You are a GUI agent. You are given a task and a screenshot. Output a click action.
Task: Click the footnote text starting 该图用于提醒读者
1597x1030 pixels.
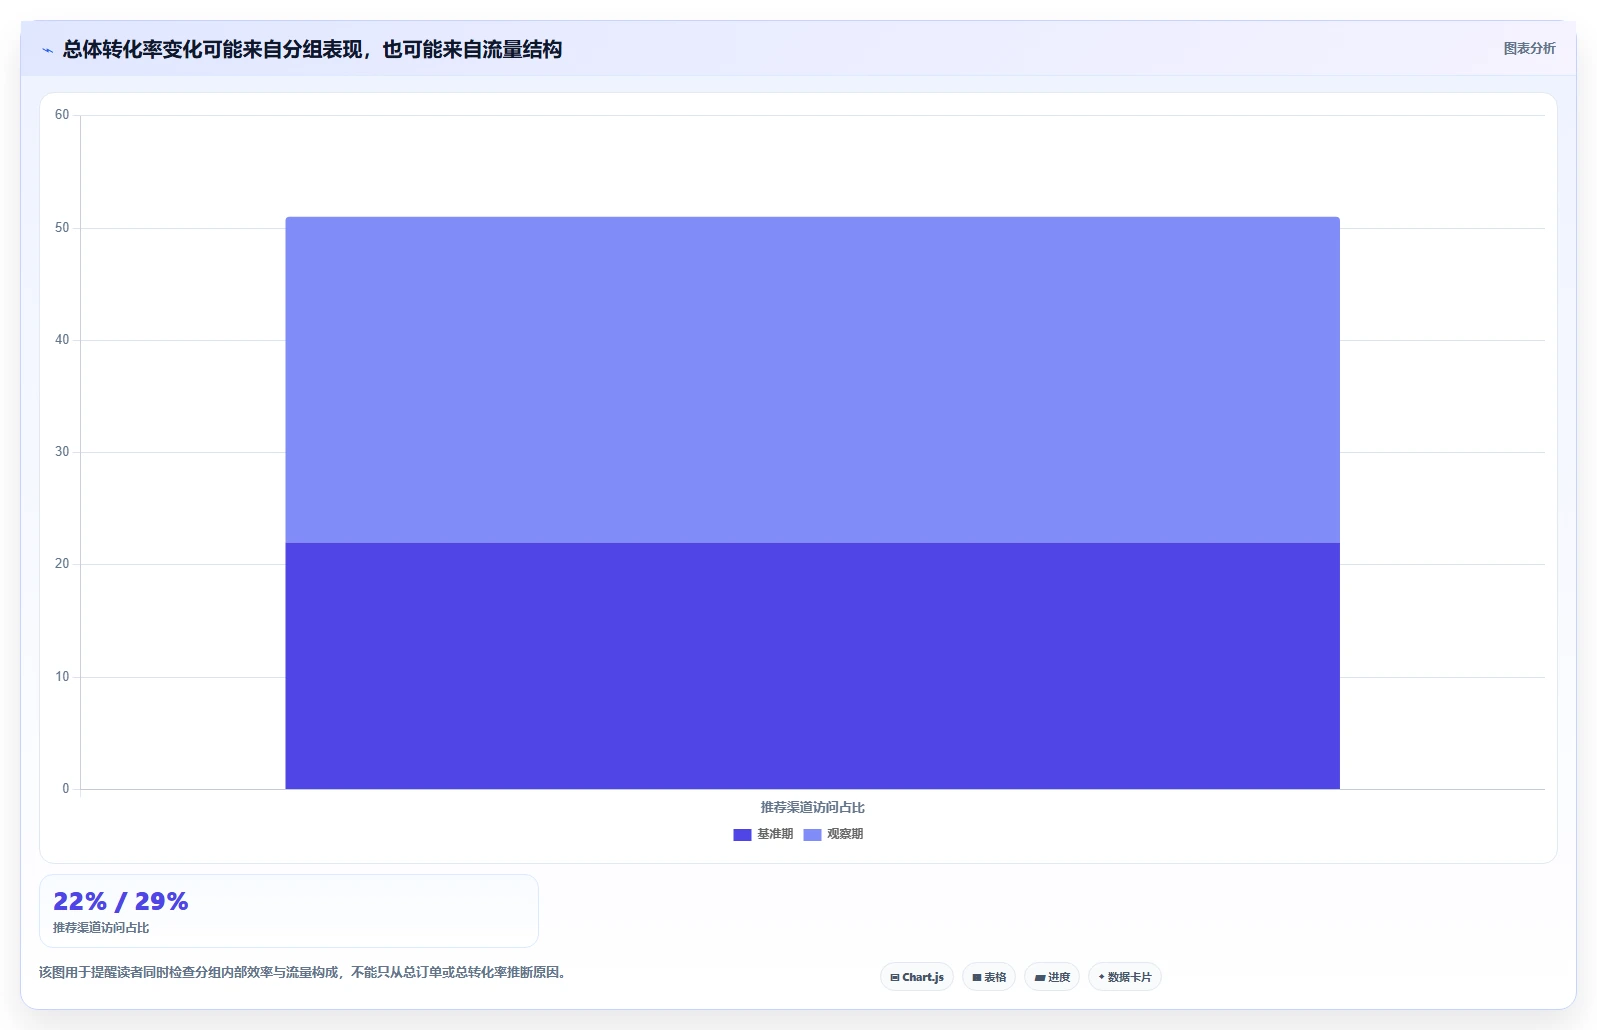click(x=305, y=972)
